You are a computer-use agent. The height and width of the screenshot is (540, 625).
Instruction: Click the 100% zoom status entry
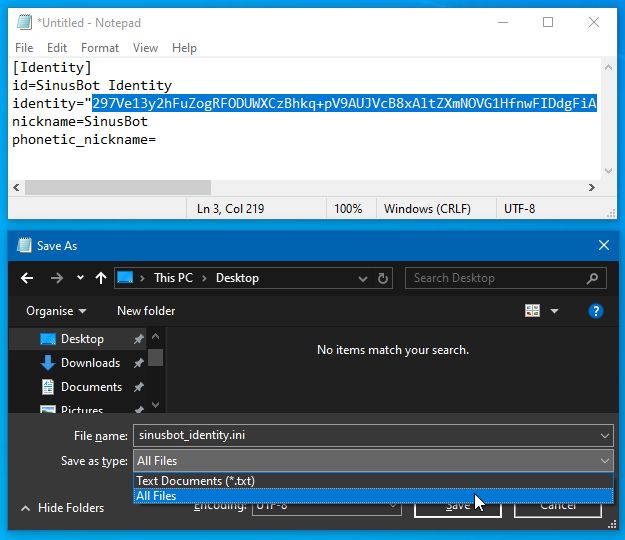[x=348, y=208]
